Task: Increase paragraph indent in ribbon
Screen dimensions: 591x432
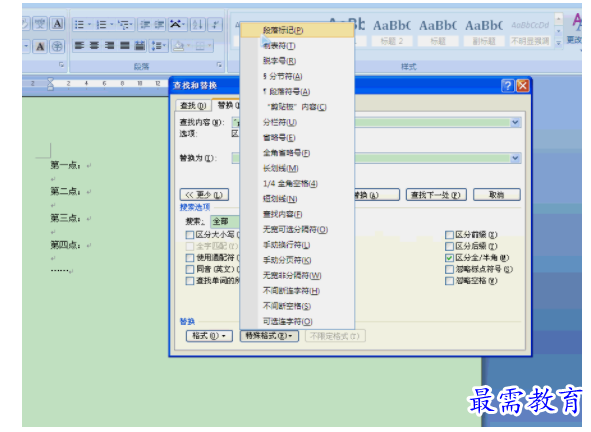Action: [x=159, y=25]
